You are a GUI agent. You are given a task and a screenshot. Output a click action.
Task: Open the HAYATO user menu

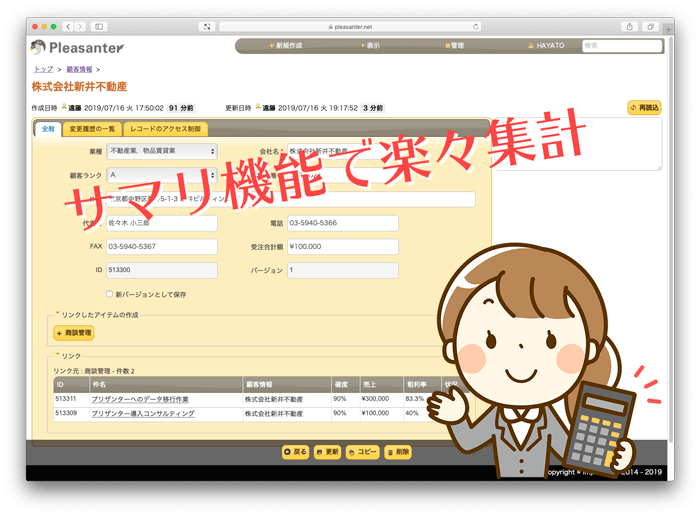point(546,46)
